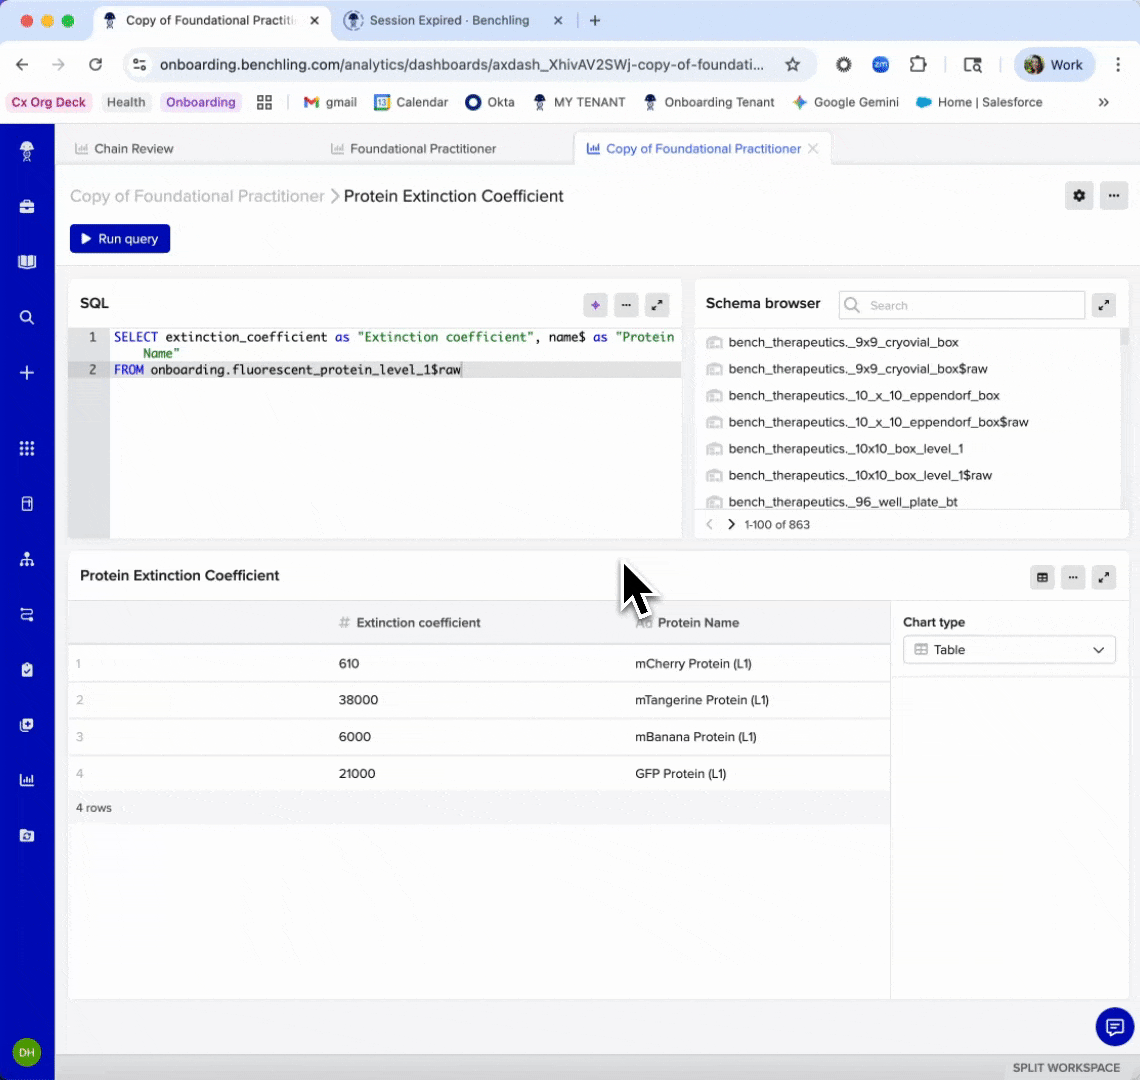The width and height of the screenshot is (1140, 1080).
Task: Open the SQL panel more options menu
Action: click(x=626, y=305)
